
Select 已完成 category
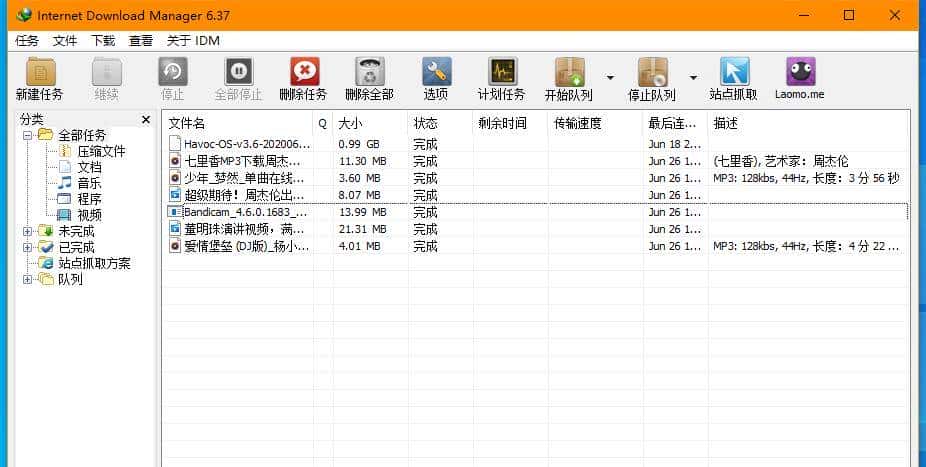click(76, 247)
